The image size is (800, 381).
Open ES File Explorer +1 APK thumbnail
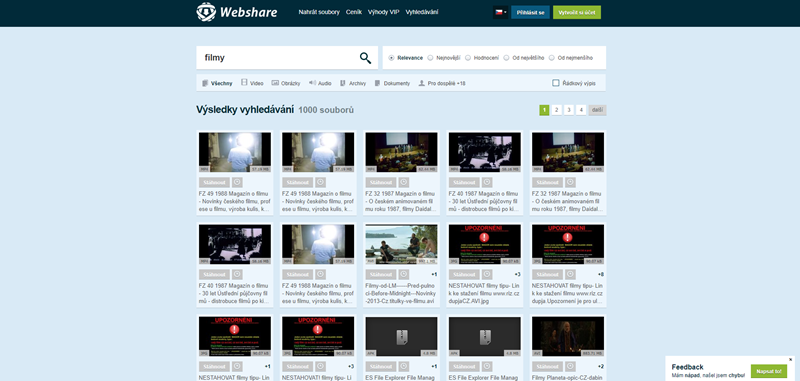click(x=402, y=337)
